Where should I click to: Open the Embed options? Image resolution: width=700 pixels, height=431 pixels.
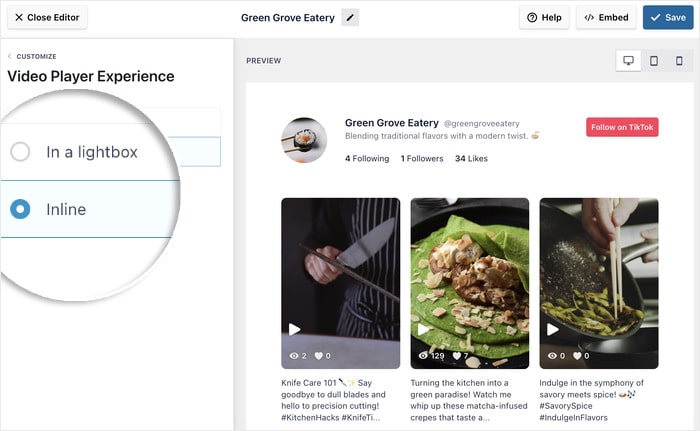(606, 18)
